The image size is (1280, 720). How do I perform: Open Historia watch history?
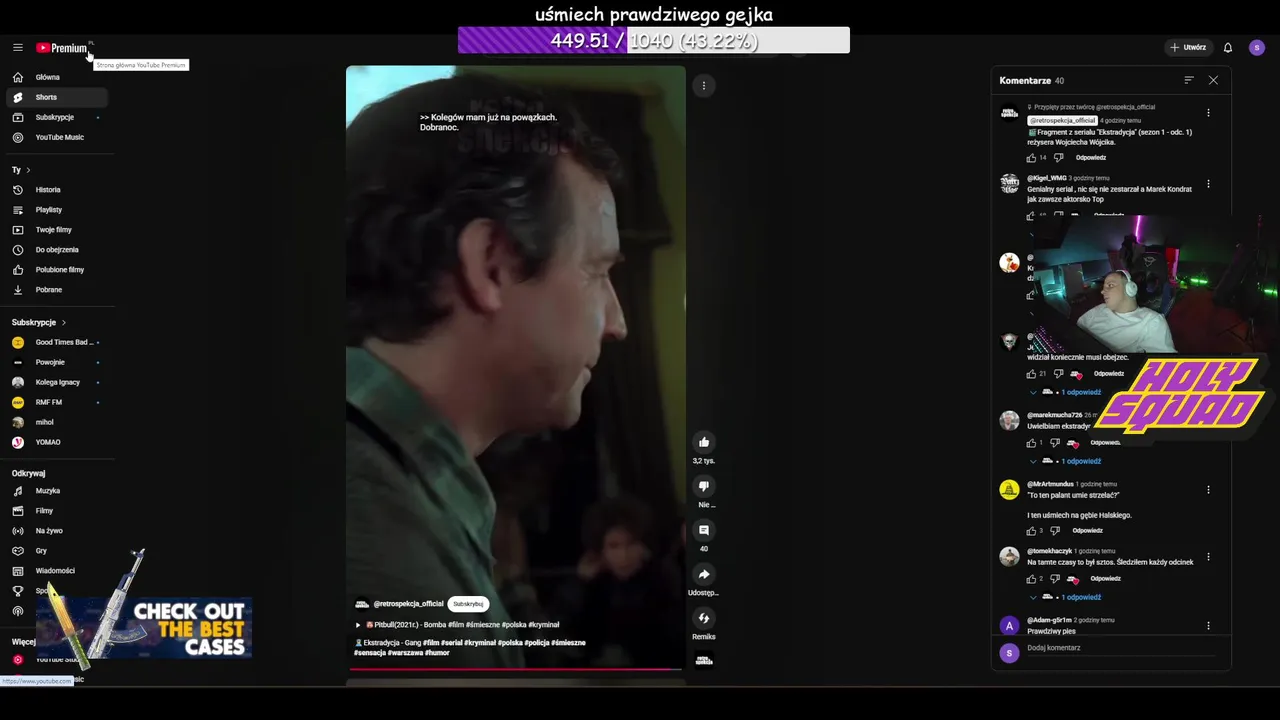(x=57, y=190)
